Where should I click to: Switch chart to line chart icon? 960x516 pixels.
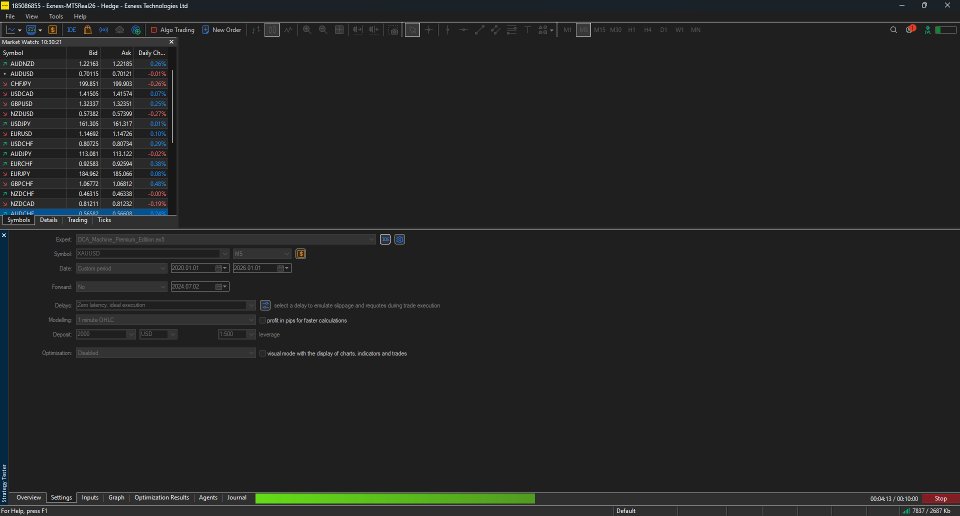[x=288, y=29]
